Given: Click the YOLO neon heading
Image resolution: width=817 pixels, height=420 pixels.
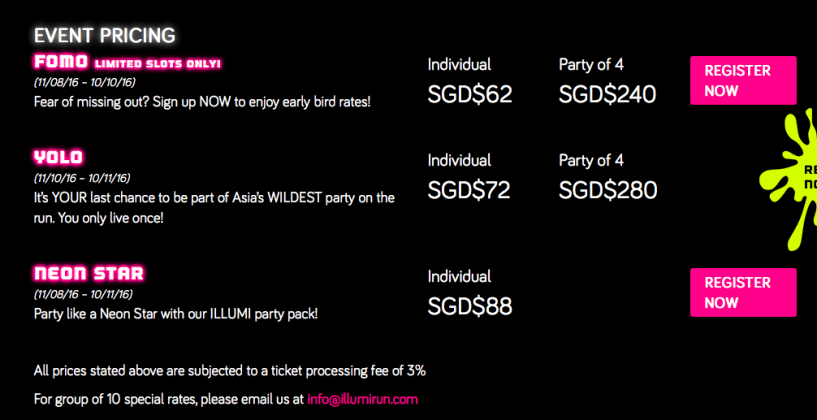Looking at the screenshot, I should [58, 158].
